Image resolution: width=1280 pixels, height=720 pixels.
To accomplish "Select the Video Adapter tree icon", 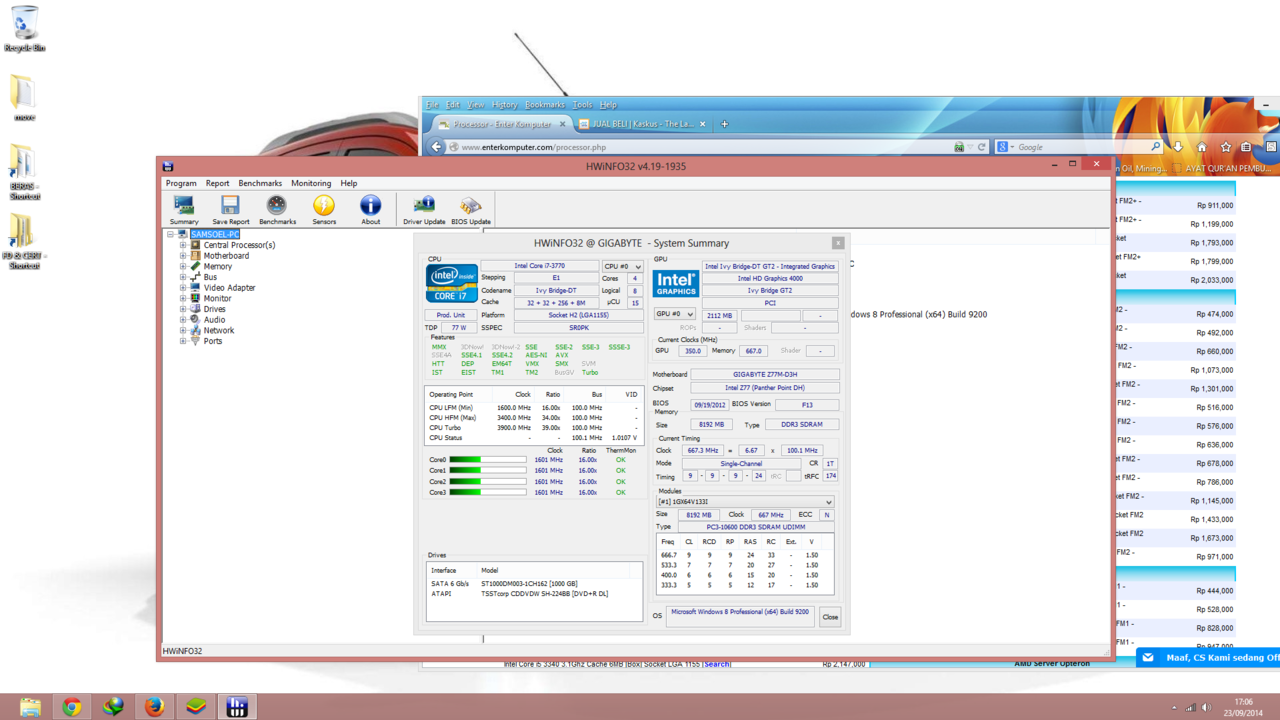I will click(195, 288).
